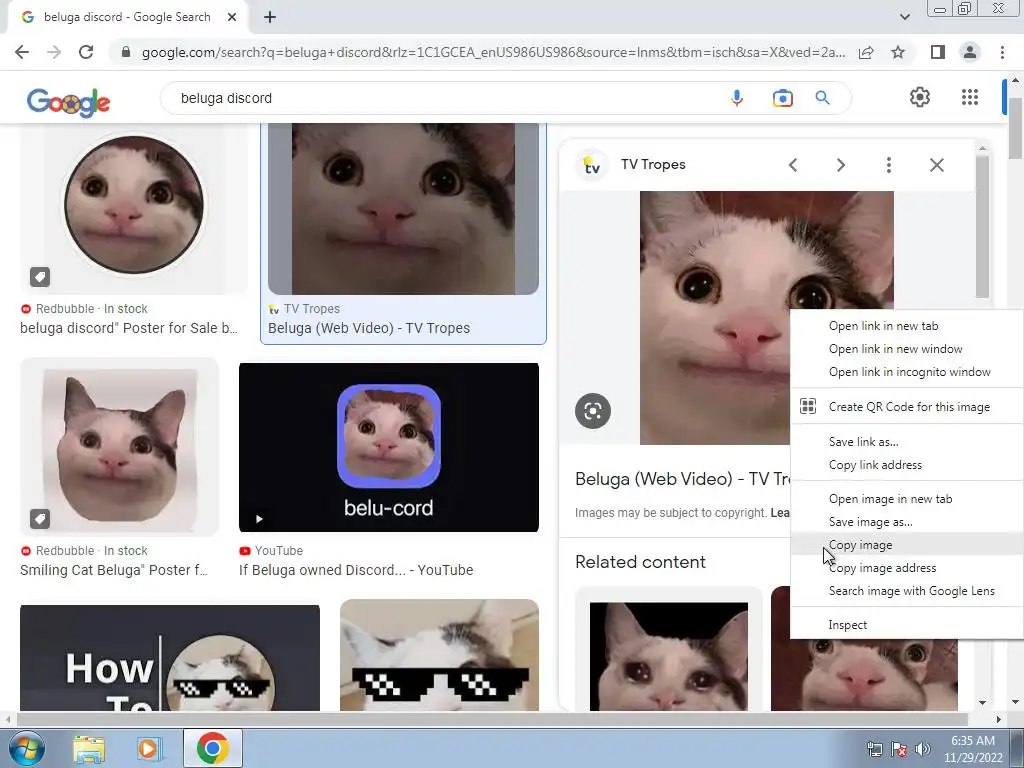Viewport: 1024px width, 768px height.
Task: Click the beluga discord Poster for Sale link
Action: tap(129, 328)
